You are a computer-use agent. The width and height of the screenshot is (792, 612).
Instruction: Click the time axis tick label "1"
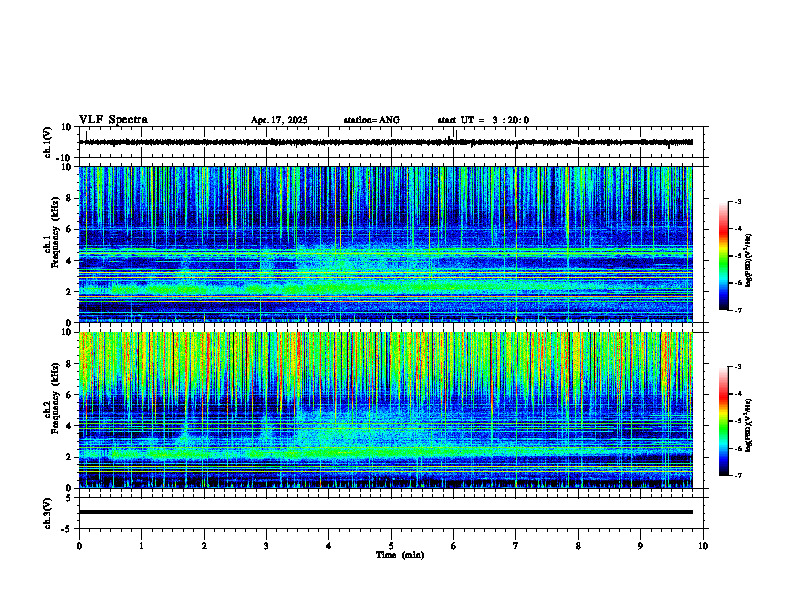click(141, 546)
